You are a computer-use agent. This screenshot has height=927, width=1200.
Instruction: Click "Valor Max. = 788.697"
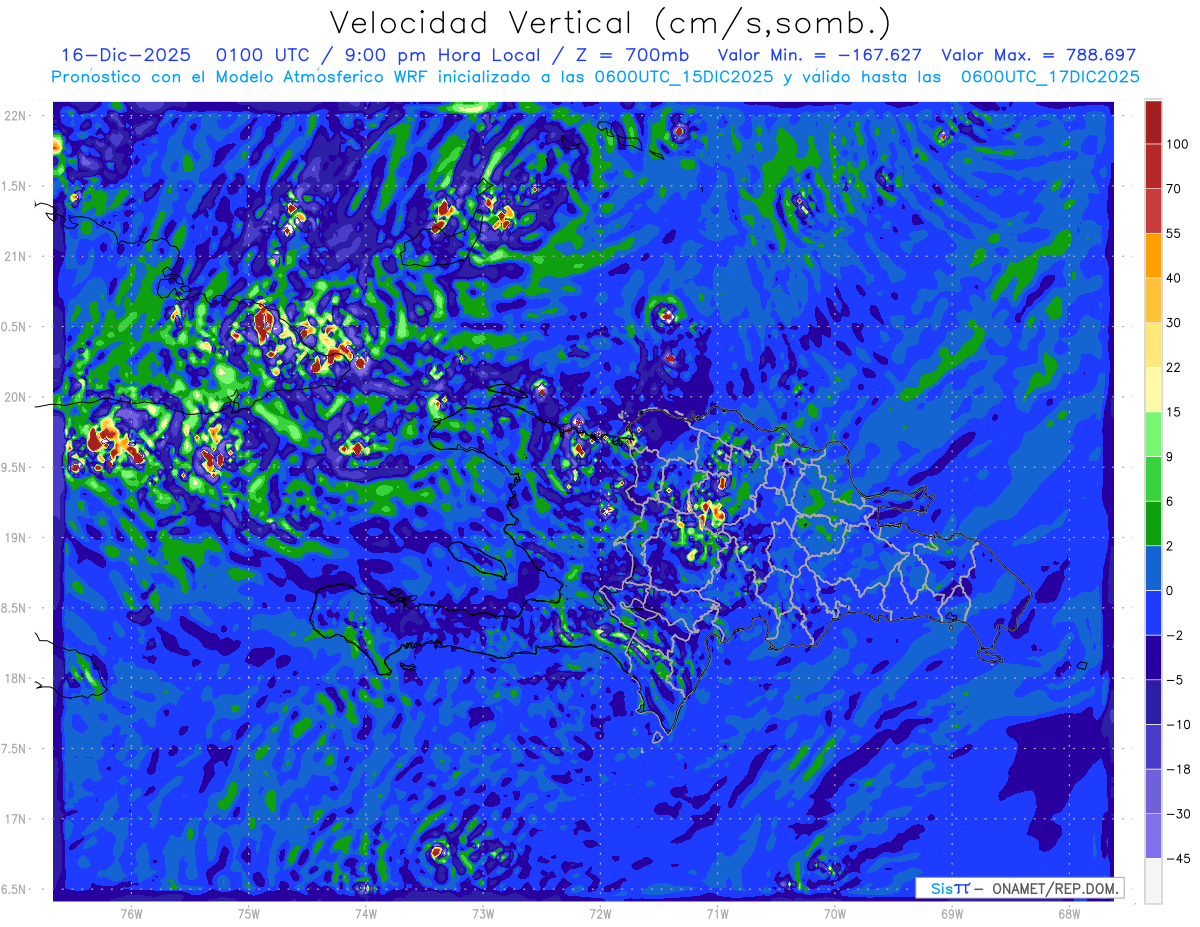[1039, 55]
